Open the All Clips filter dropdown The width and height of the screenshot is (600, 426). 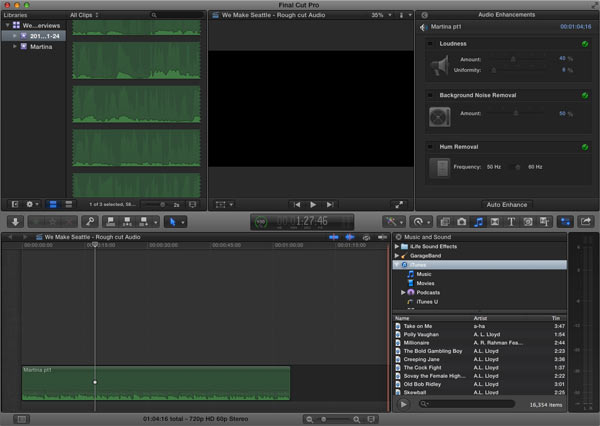[84, 15]
